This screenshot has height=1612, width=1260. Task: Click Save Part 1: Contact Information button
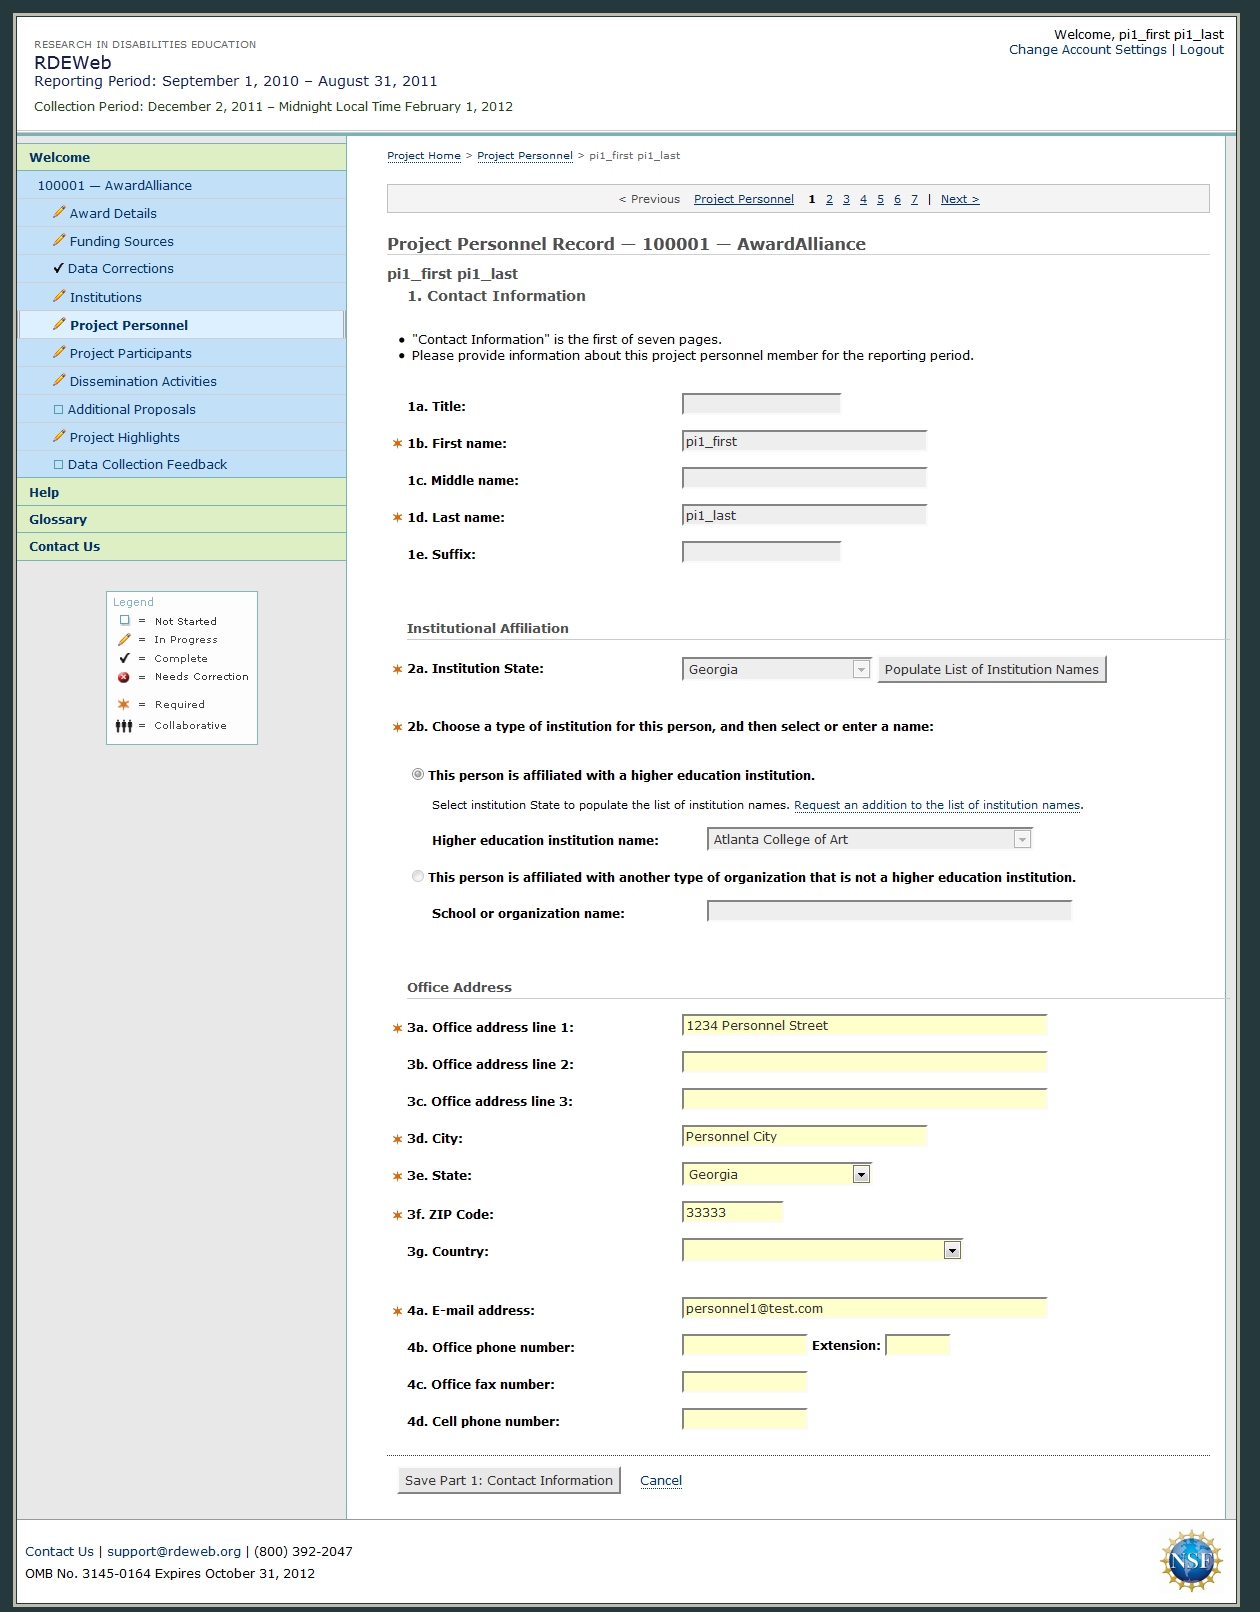pos(508,1480)
